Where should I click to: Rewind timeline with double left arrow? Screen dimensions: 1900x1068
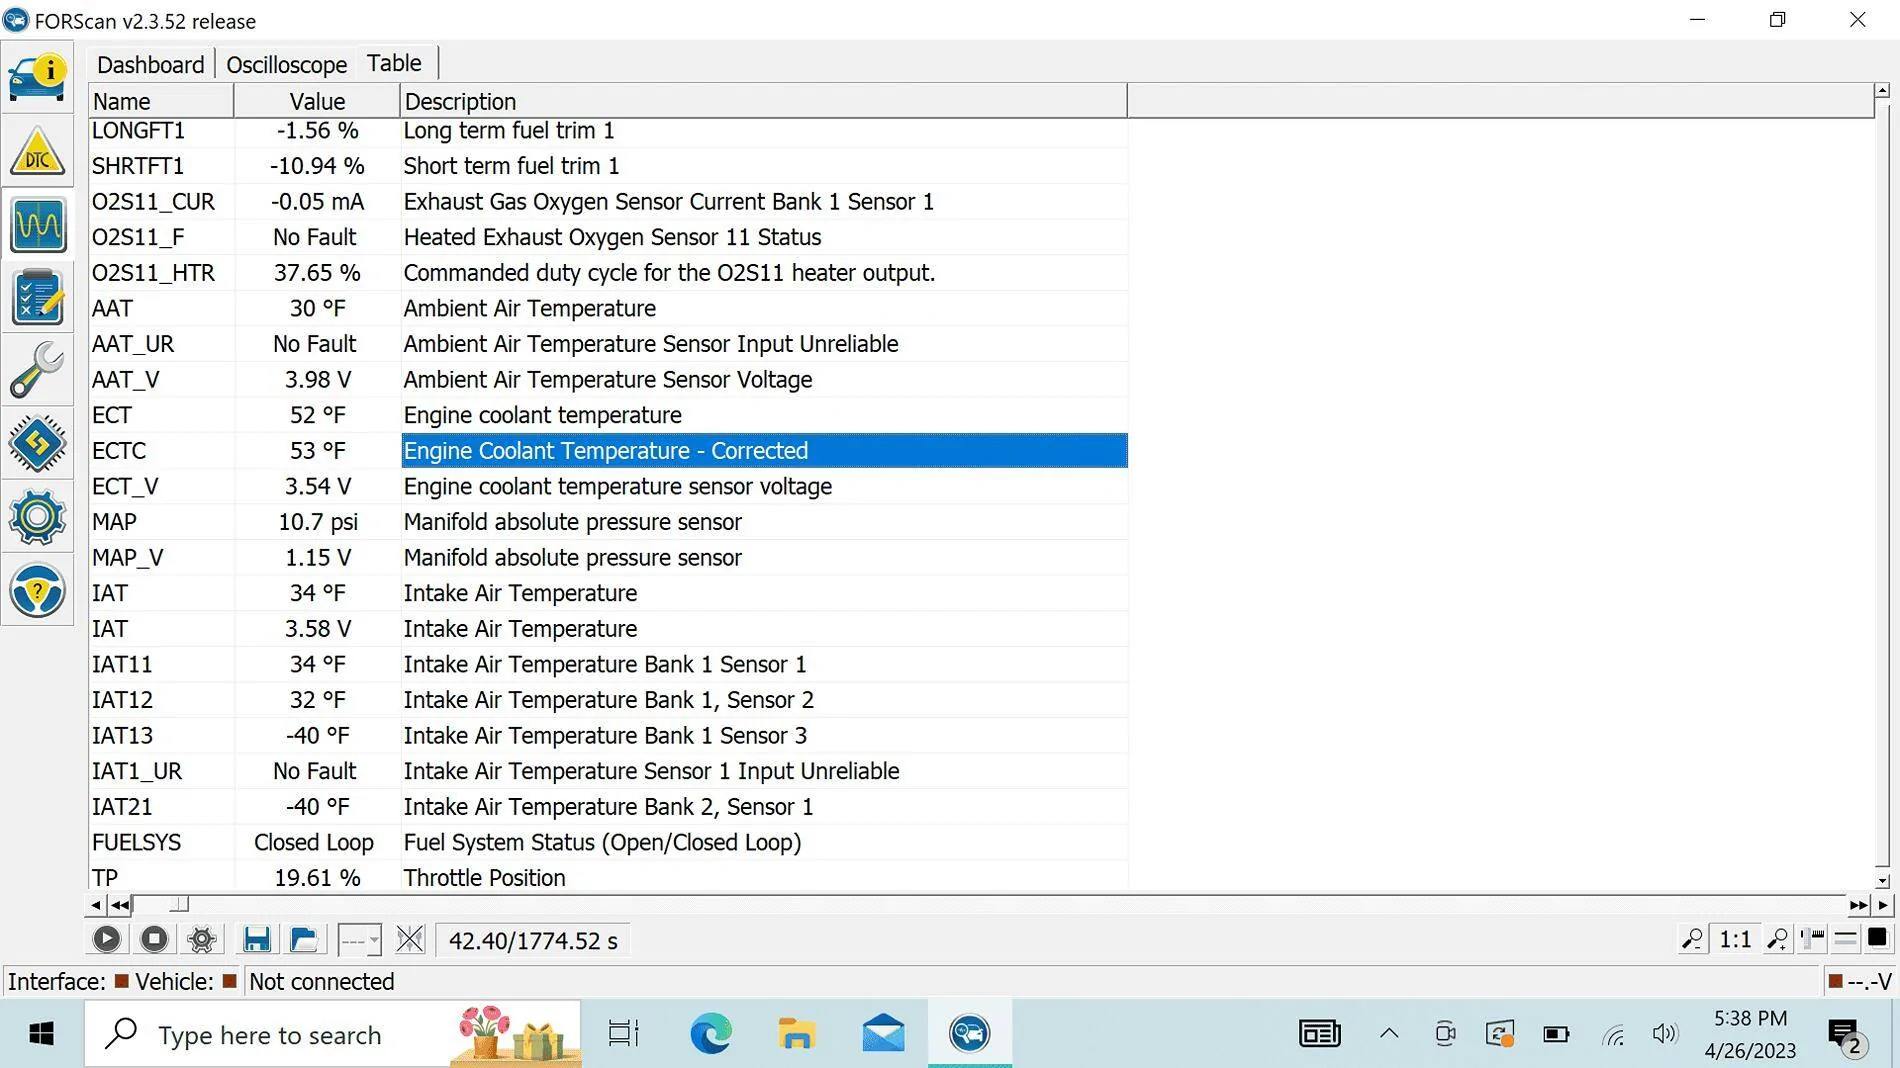pyautogui.click(x=120, y=905)
